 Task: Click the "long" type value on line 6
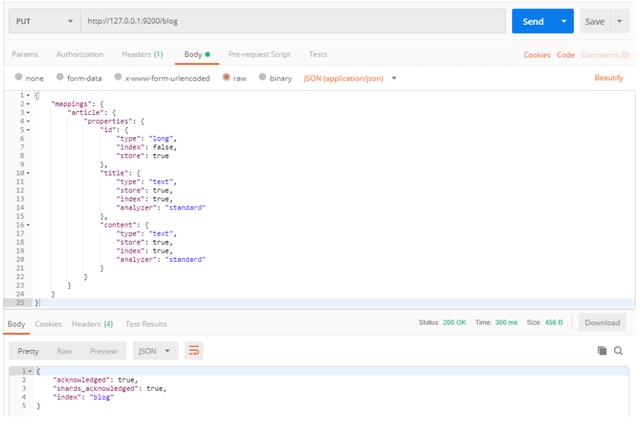[161, 139]
